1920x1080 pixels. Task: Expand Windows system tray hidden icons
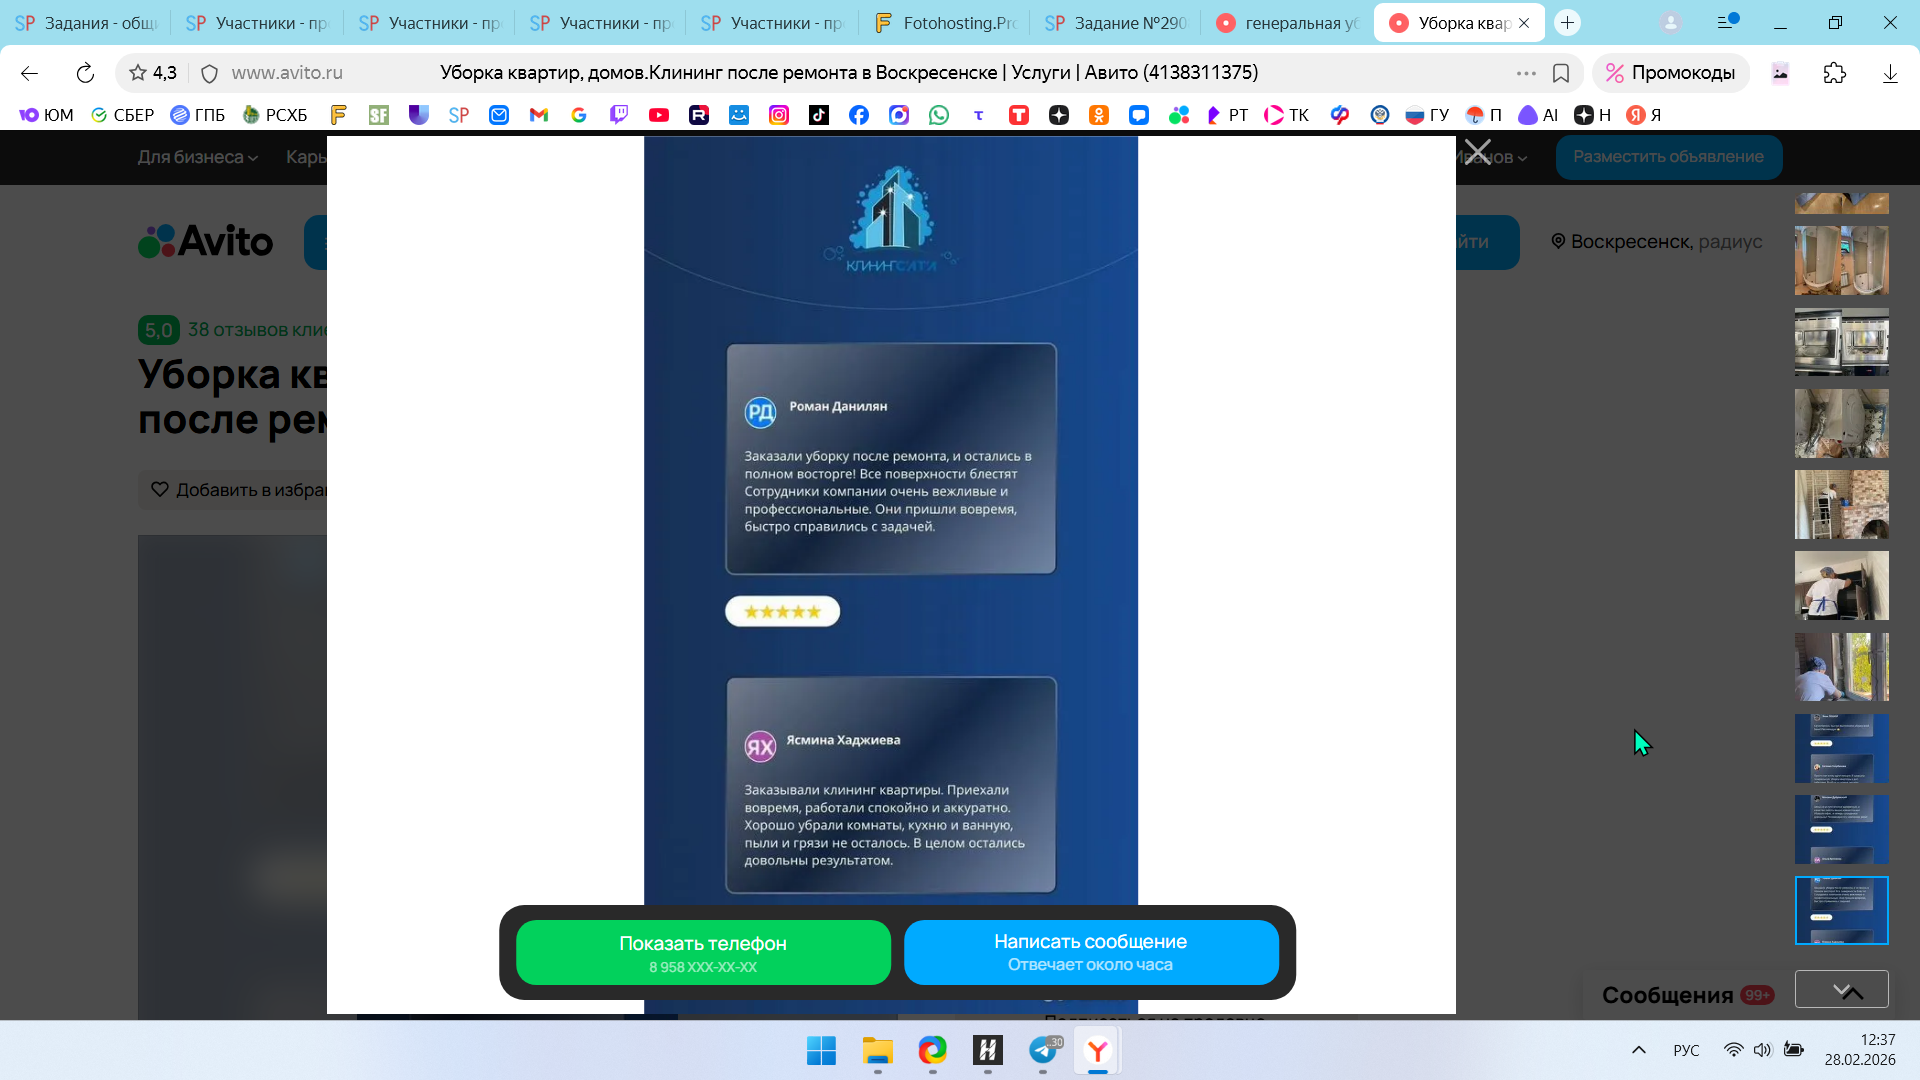click(x=1638, y=1050)
